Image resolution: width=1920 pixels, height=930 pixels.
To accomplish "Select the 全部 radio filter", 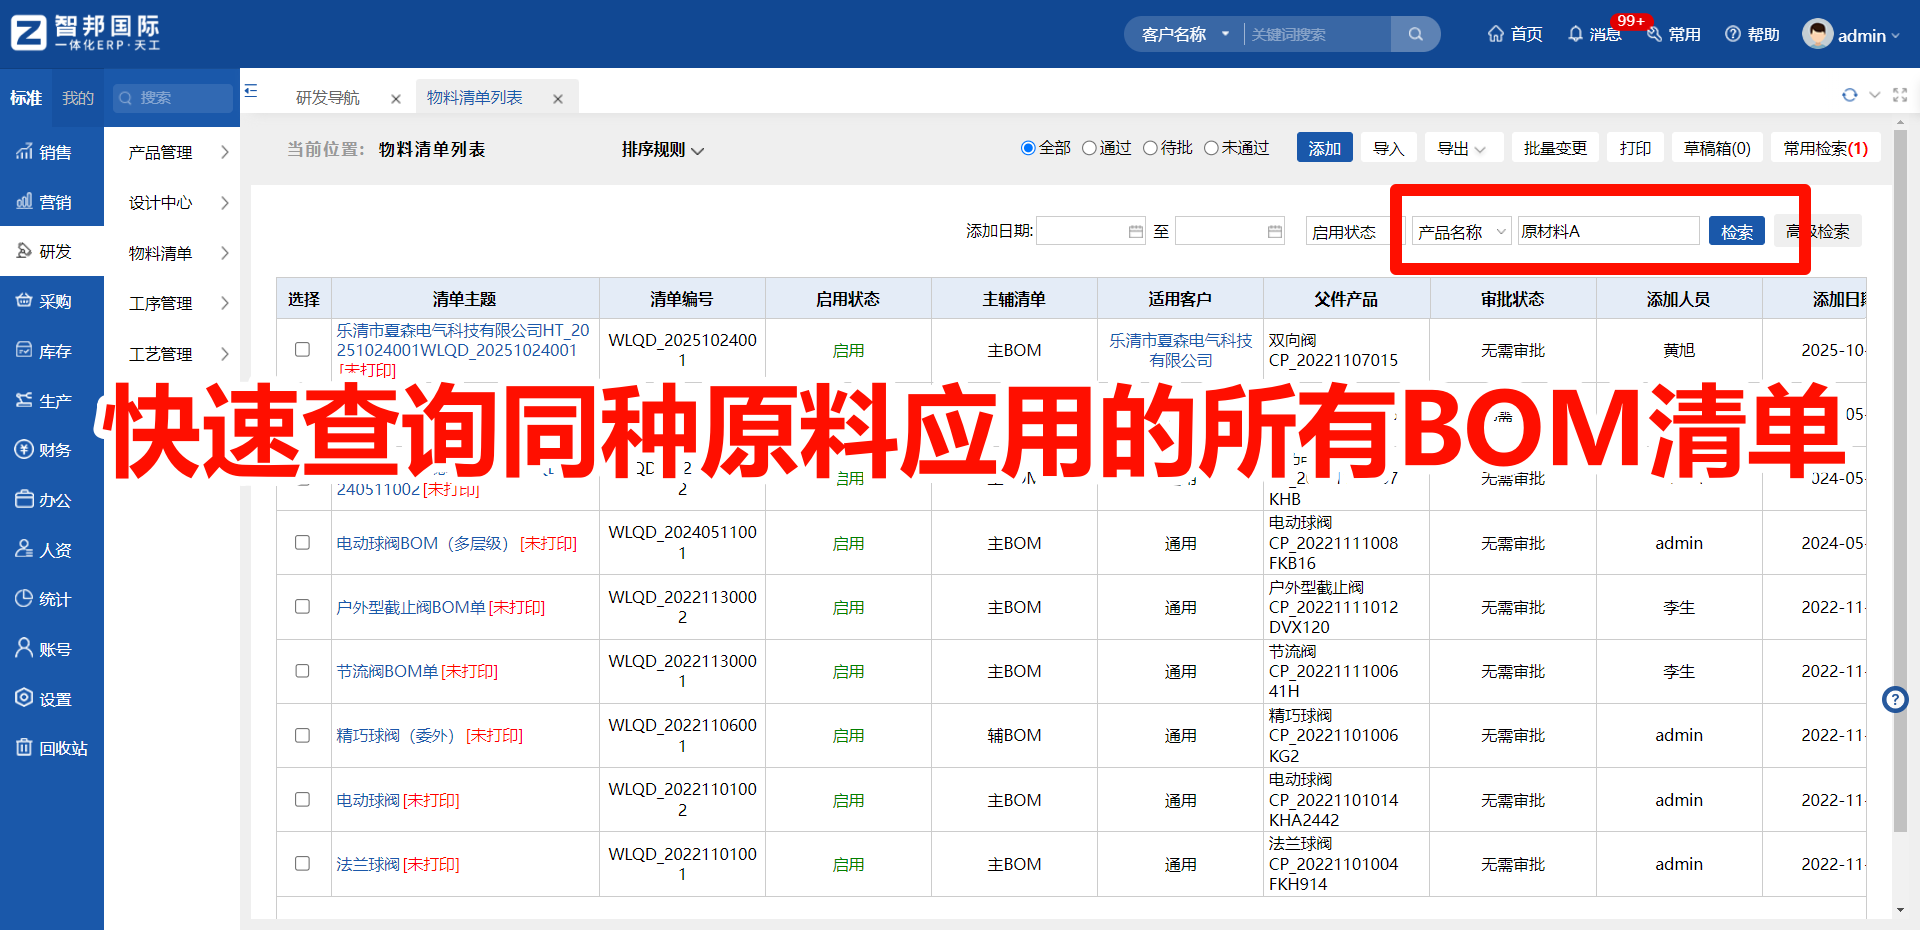I will click(x=1028, y=147).
